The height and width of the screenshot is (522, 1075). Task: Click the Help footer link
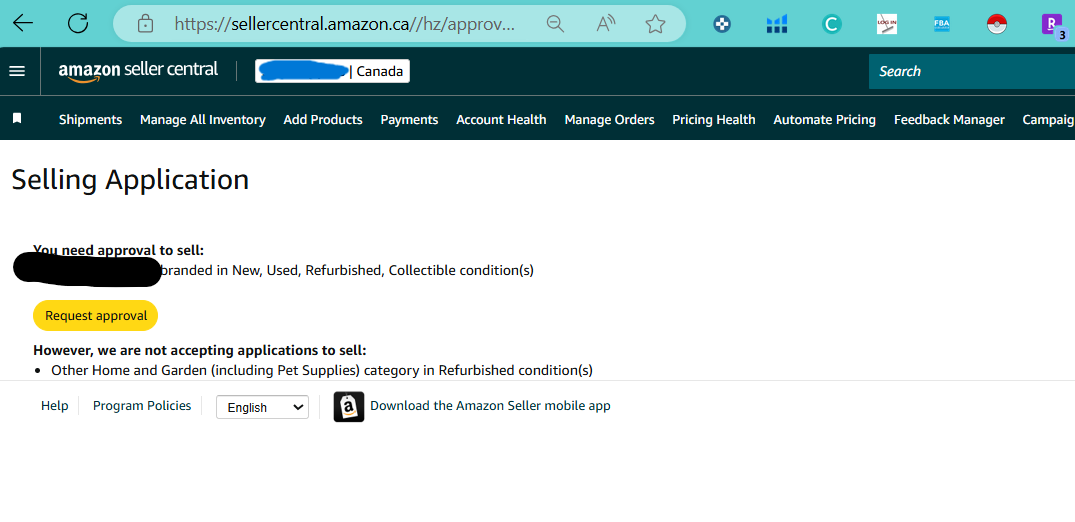click(x=55, y=405)
